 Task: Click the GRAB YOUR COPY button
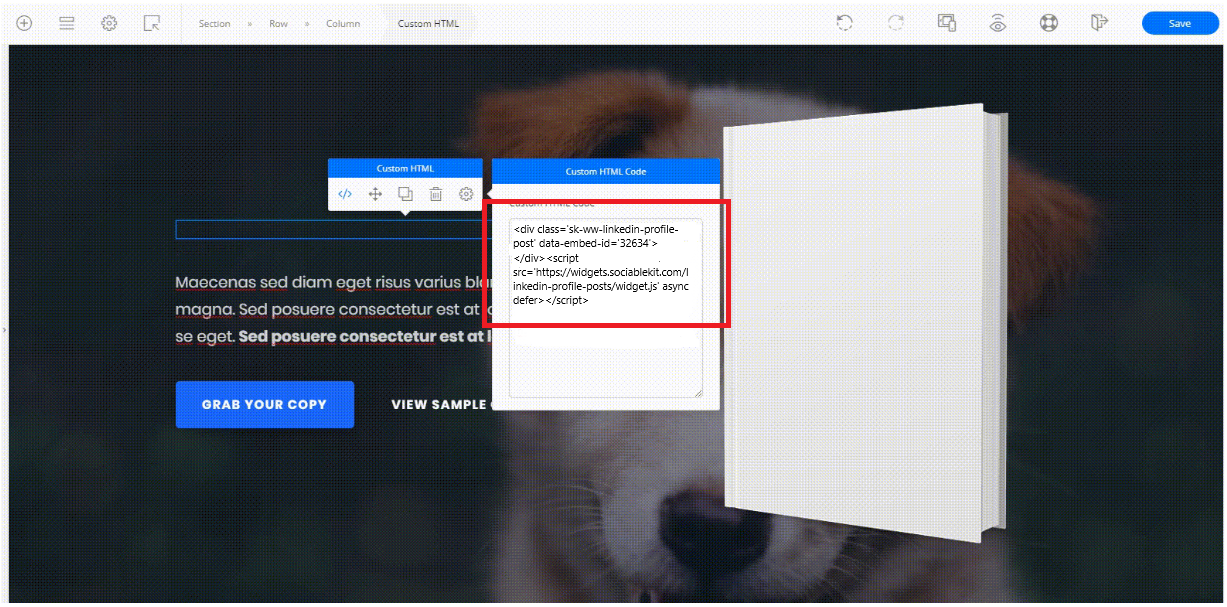[x=264, y=405]
